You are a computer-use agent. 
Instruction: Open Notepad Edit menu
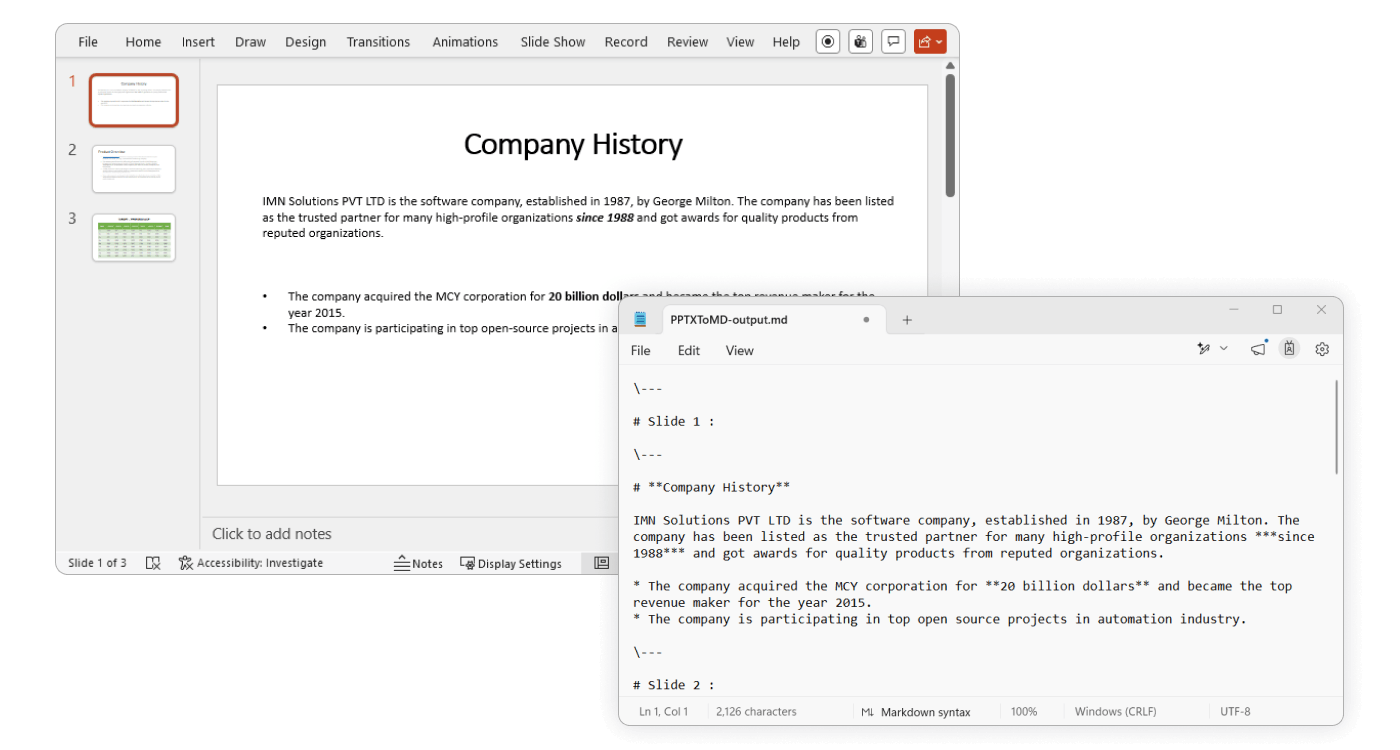689,350
